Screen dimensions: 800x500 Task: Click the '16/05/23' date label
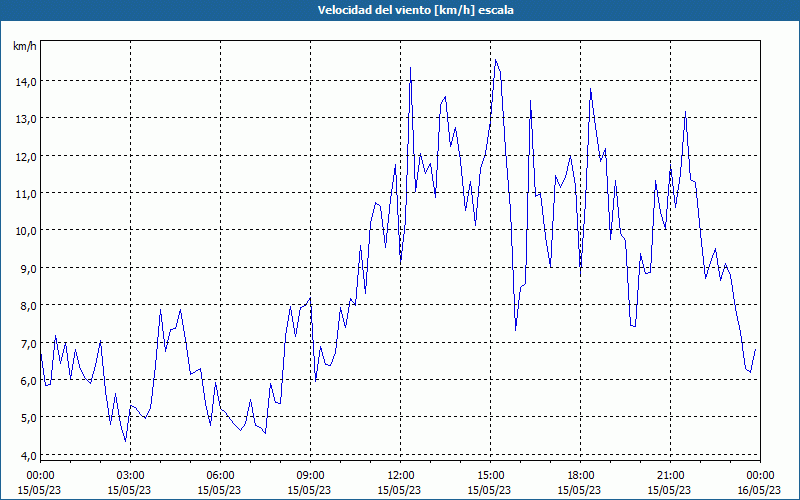pyautogui.click(x=760, y=490)
